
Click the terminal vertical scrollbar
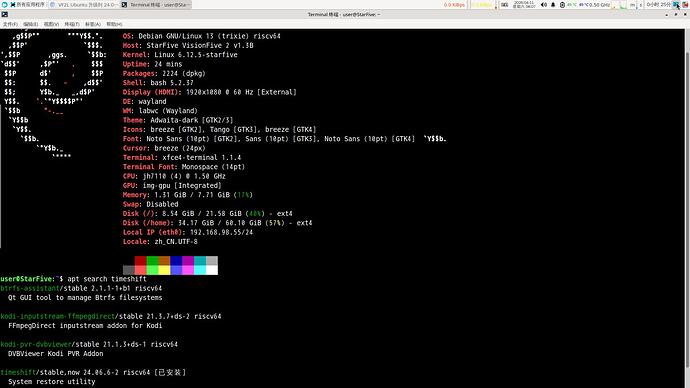687,209
